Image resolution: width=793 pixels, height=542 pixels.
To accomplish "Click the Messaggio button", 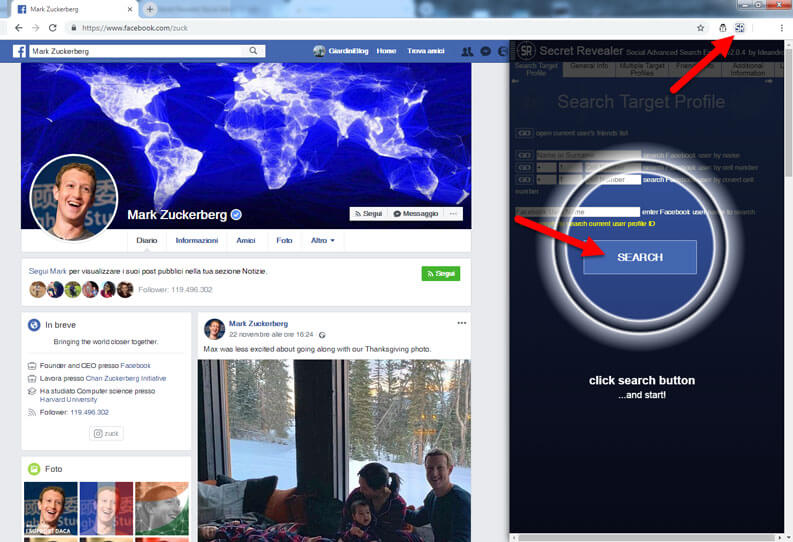I will [416, 214].
